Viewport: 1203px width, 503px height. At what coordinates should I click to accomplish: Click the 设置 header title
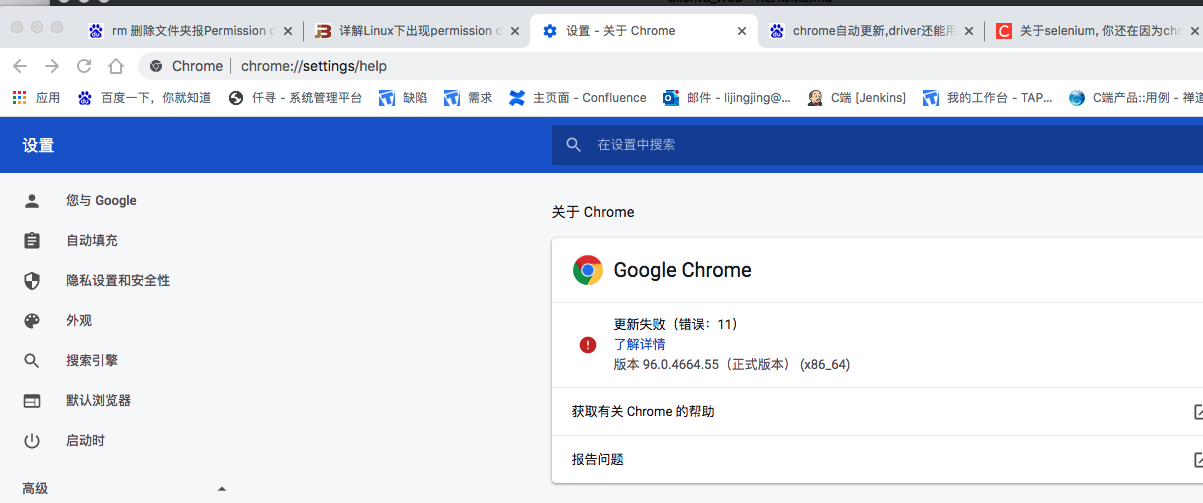coord(38,146)
